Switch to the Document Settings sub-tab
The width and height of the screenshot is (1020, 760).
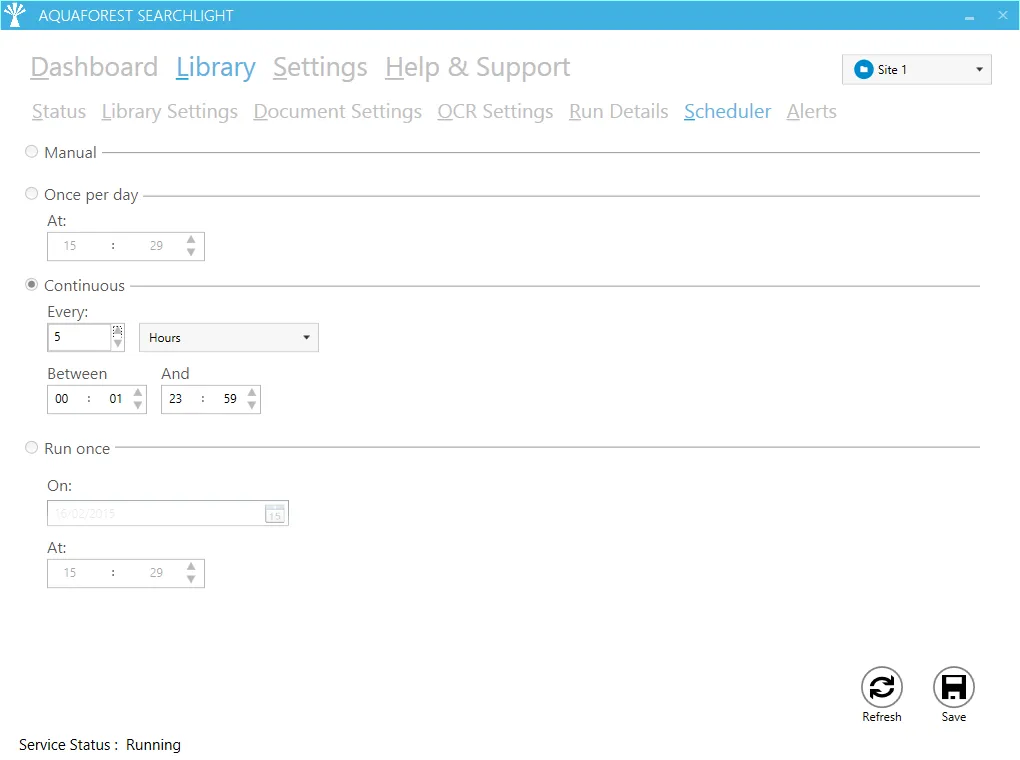click(338, 111)
